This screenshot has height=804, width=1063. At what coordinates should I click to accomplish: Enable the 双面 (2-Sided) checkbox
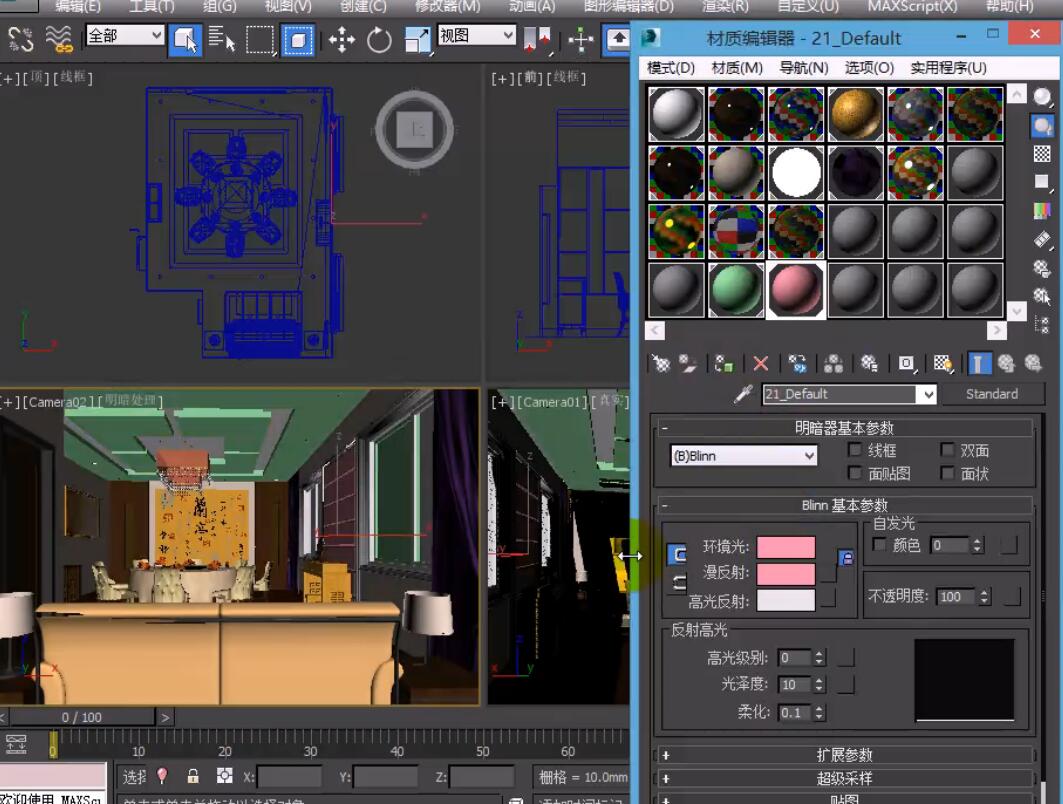[x=948, y=451]
